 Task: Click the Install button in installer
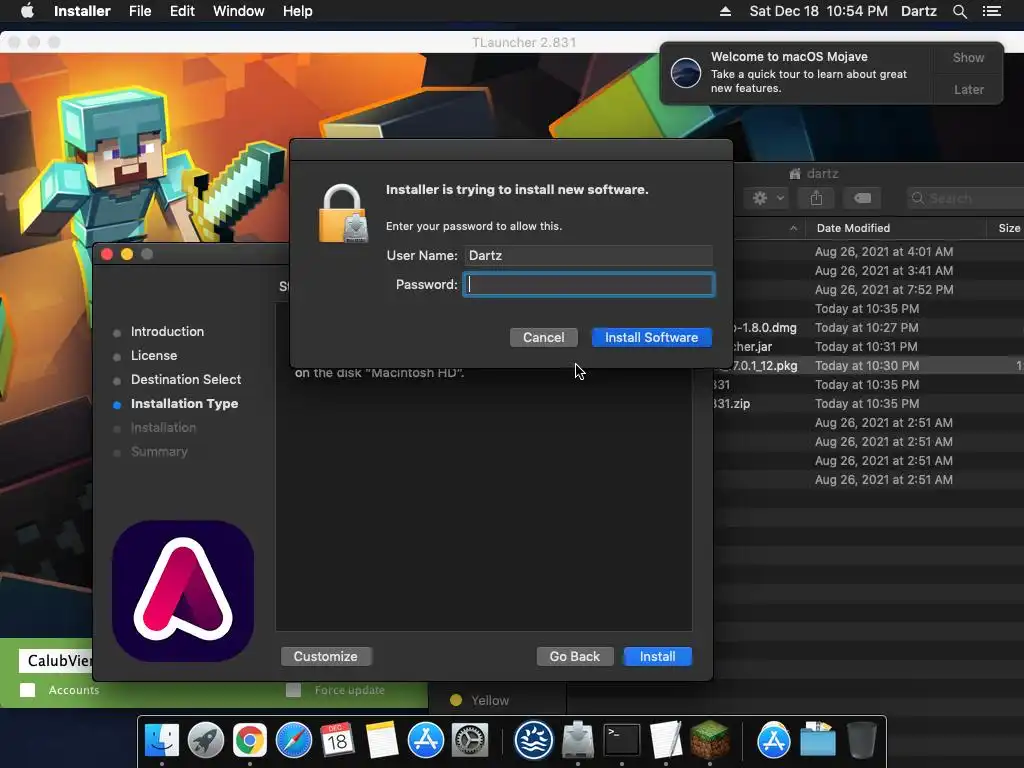(658, 656)
